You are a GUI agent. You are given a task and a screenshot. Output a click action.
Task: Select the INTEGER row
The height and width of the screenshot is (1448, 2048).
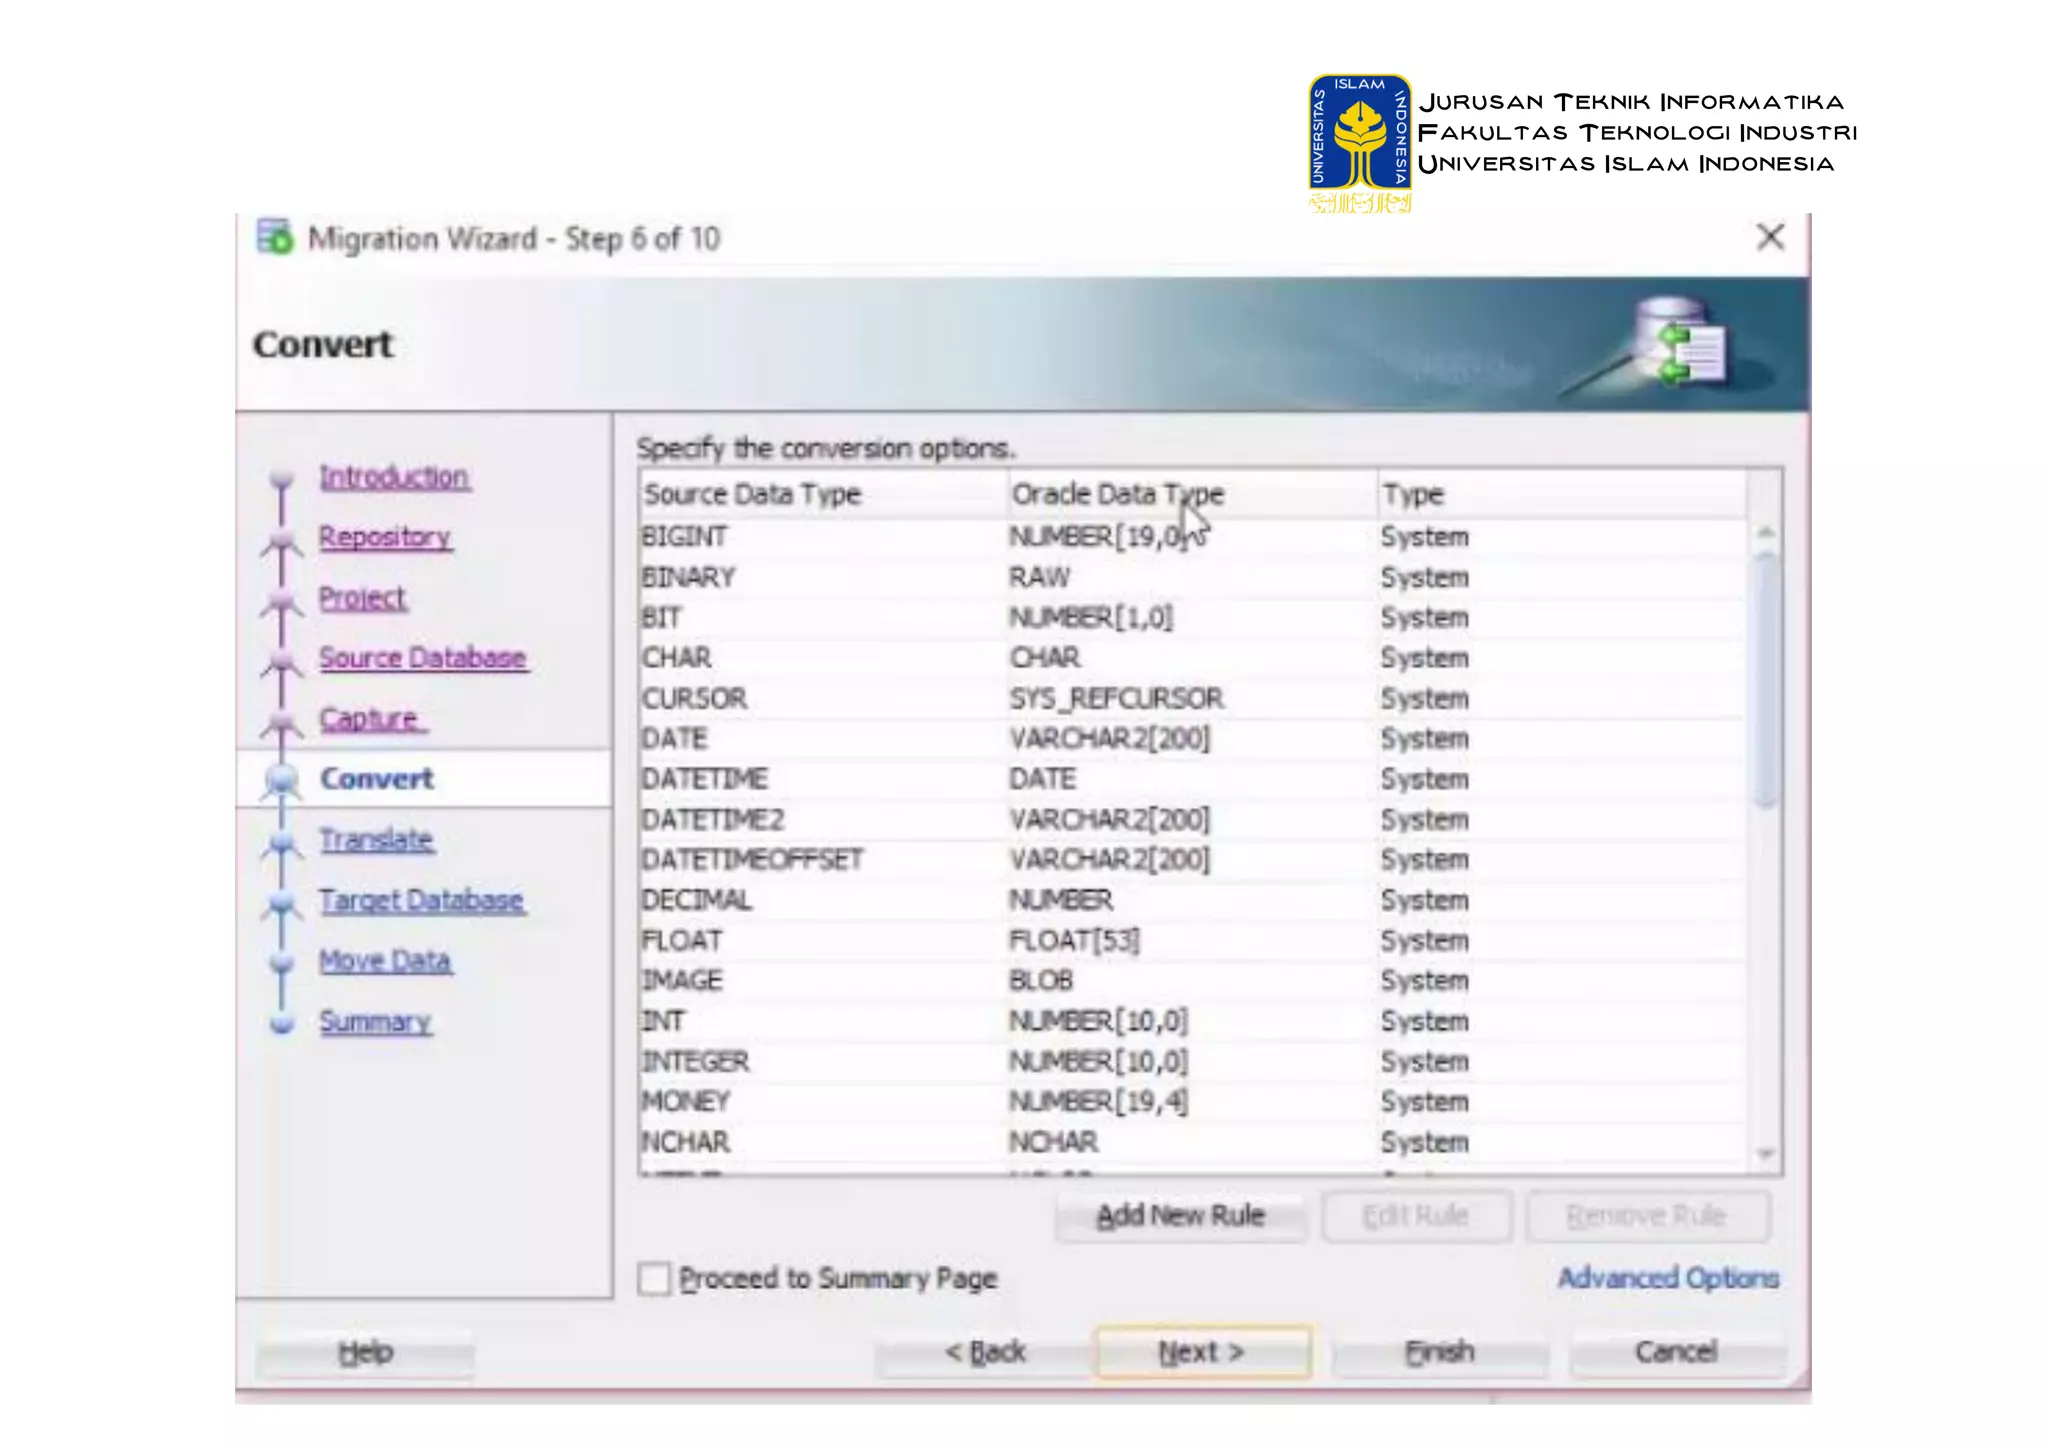[1193, 1062]
